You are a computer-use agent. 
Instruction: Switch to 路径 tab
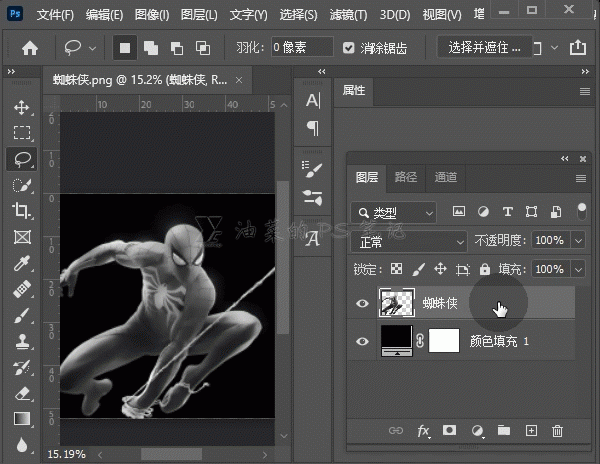(406, 177)
